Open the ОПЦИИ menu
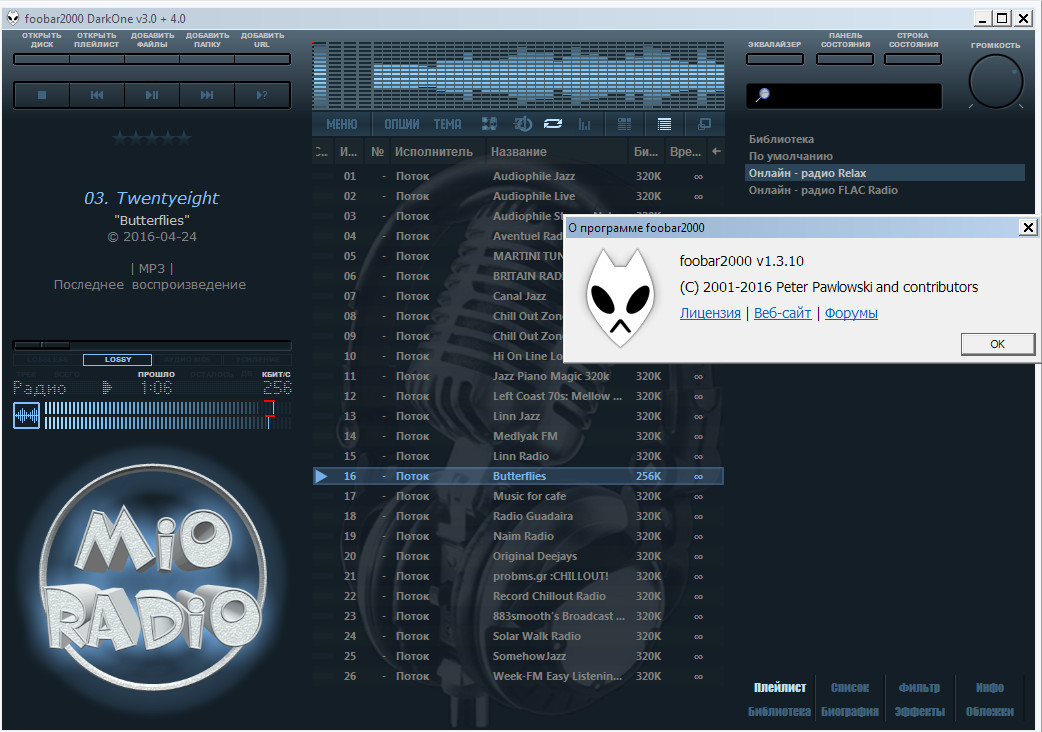The height and width of the screenshot is (732, 1042). (x=401, y=124)
